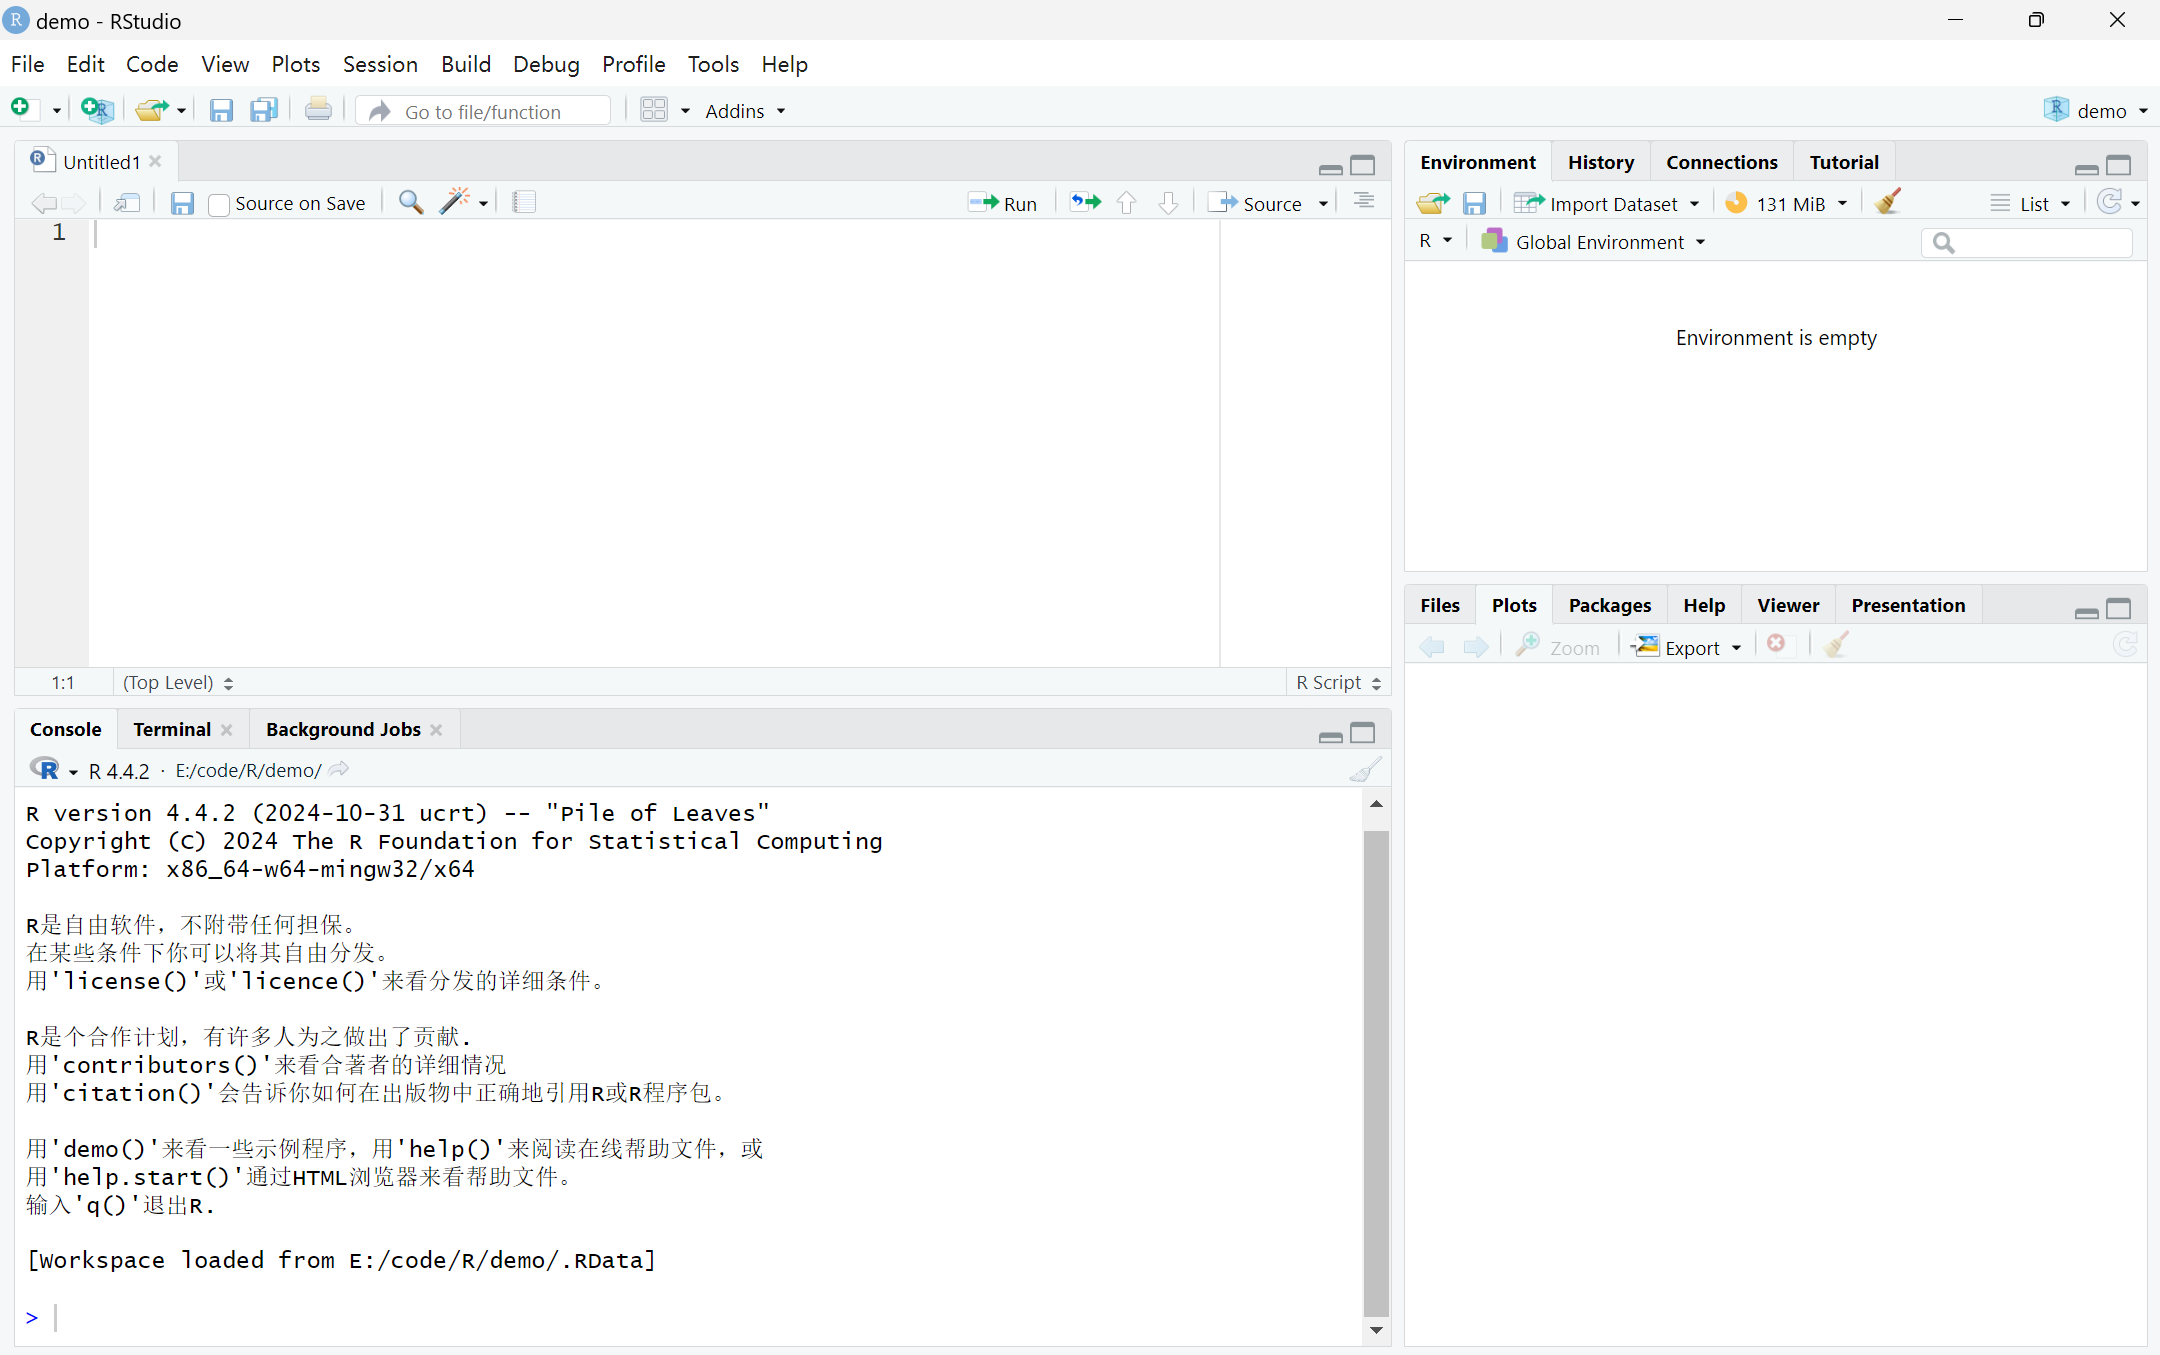2160x1355 pixels.
Task: Save workspace in the Environment pane
Action: (1475, 203)
